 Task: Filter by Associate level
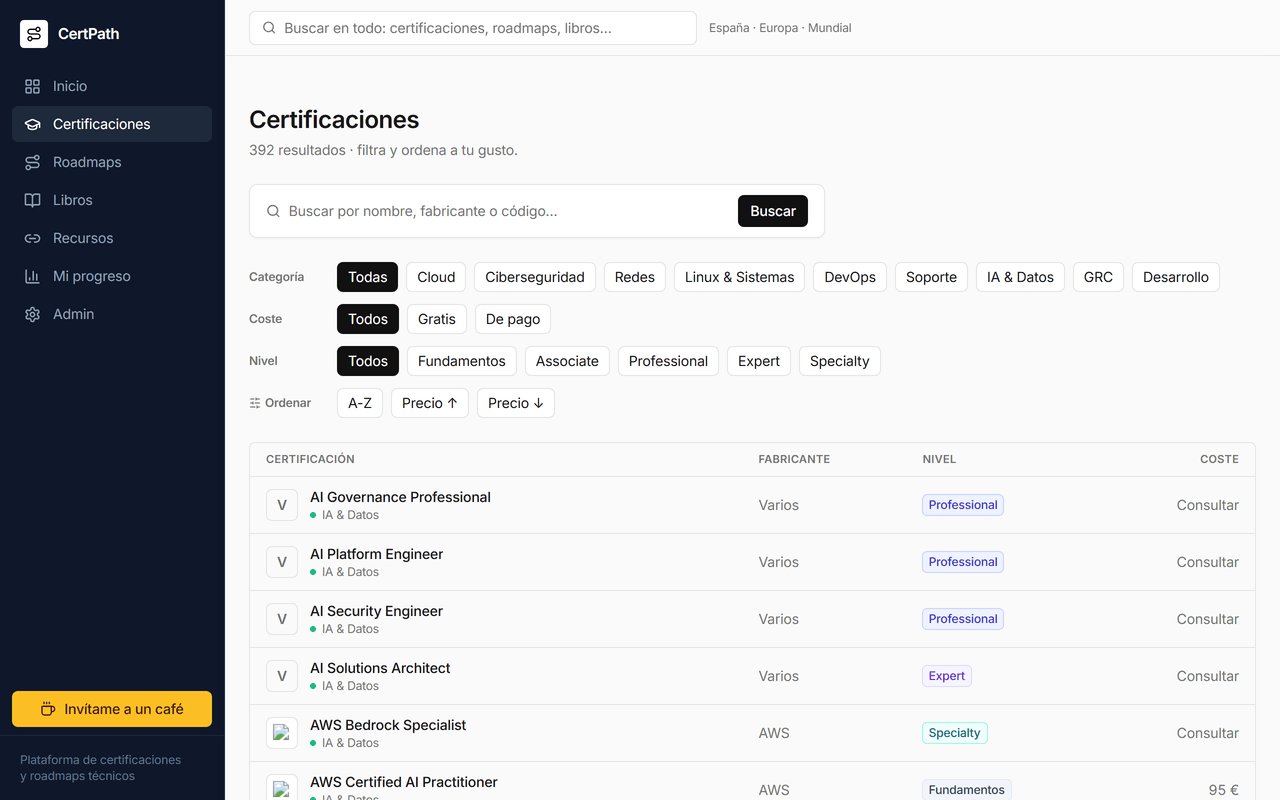point(567,361)
